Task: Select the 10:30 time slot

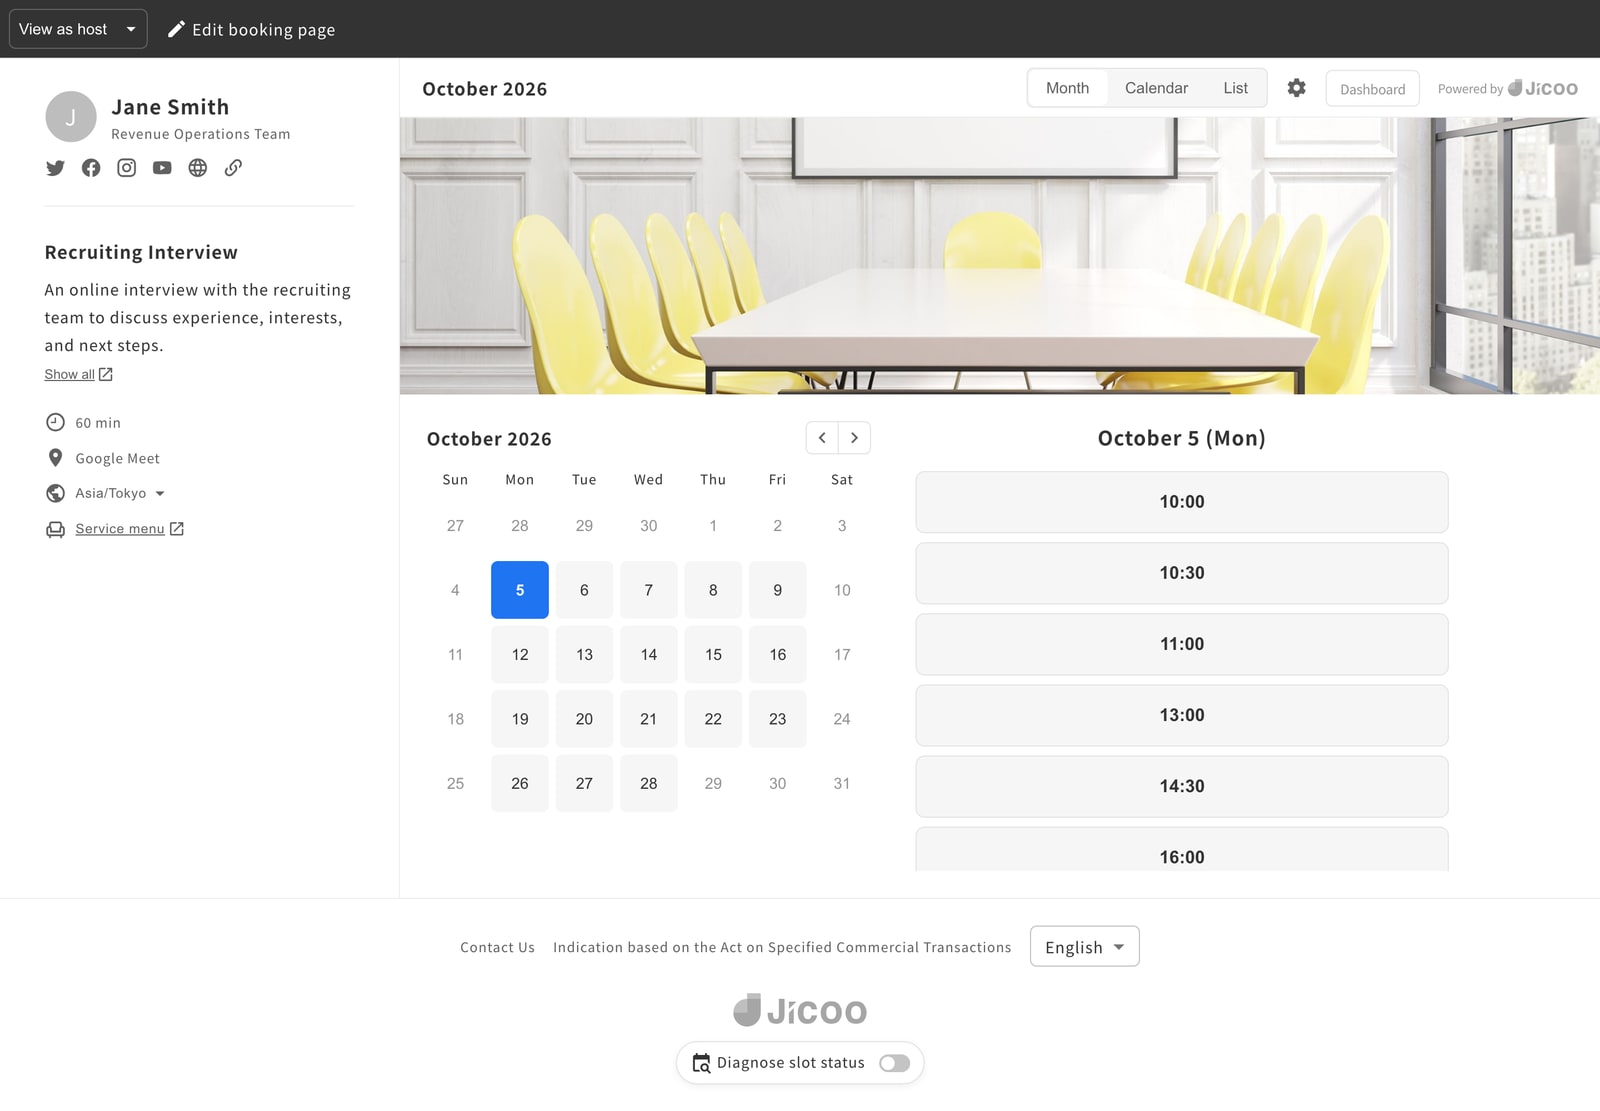Action: (1182, 573)
